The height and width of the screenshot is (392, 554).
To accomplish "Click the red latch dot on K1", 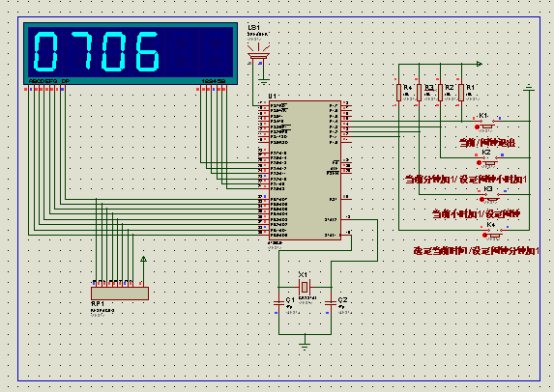I will pyautogui.click(x=477, y=127).
